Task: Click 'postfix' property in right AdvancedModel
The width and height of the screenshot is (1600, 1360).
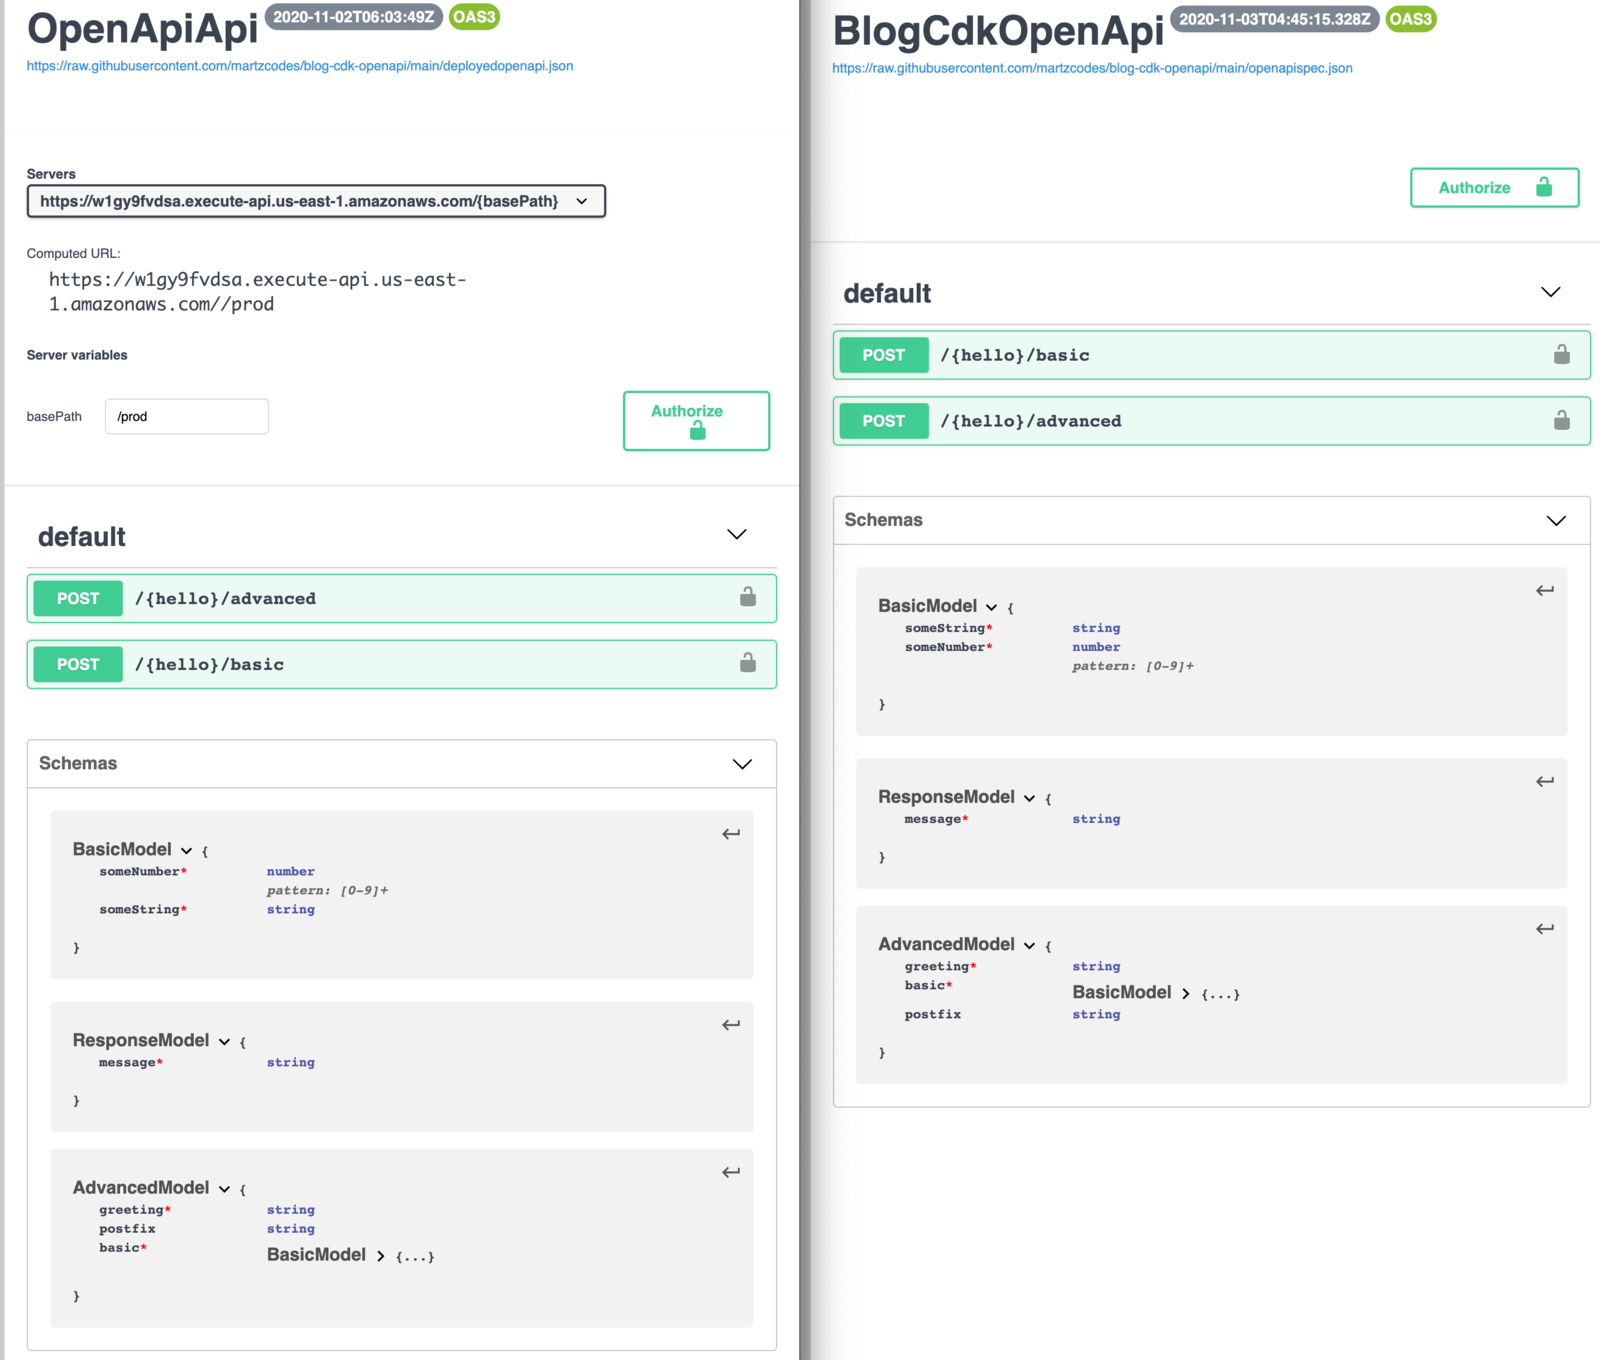Action: click(x=933, y=1014)
